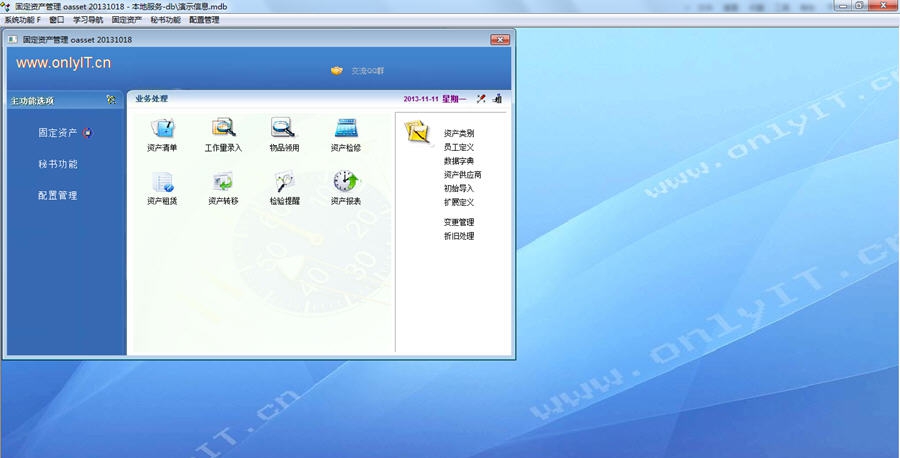Click the www.onlyIT.cn banner text
This screenshot has height=458, width=900.
(63, 63)
